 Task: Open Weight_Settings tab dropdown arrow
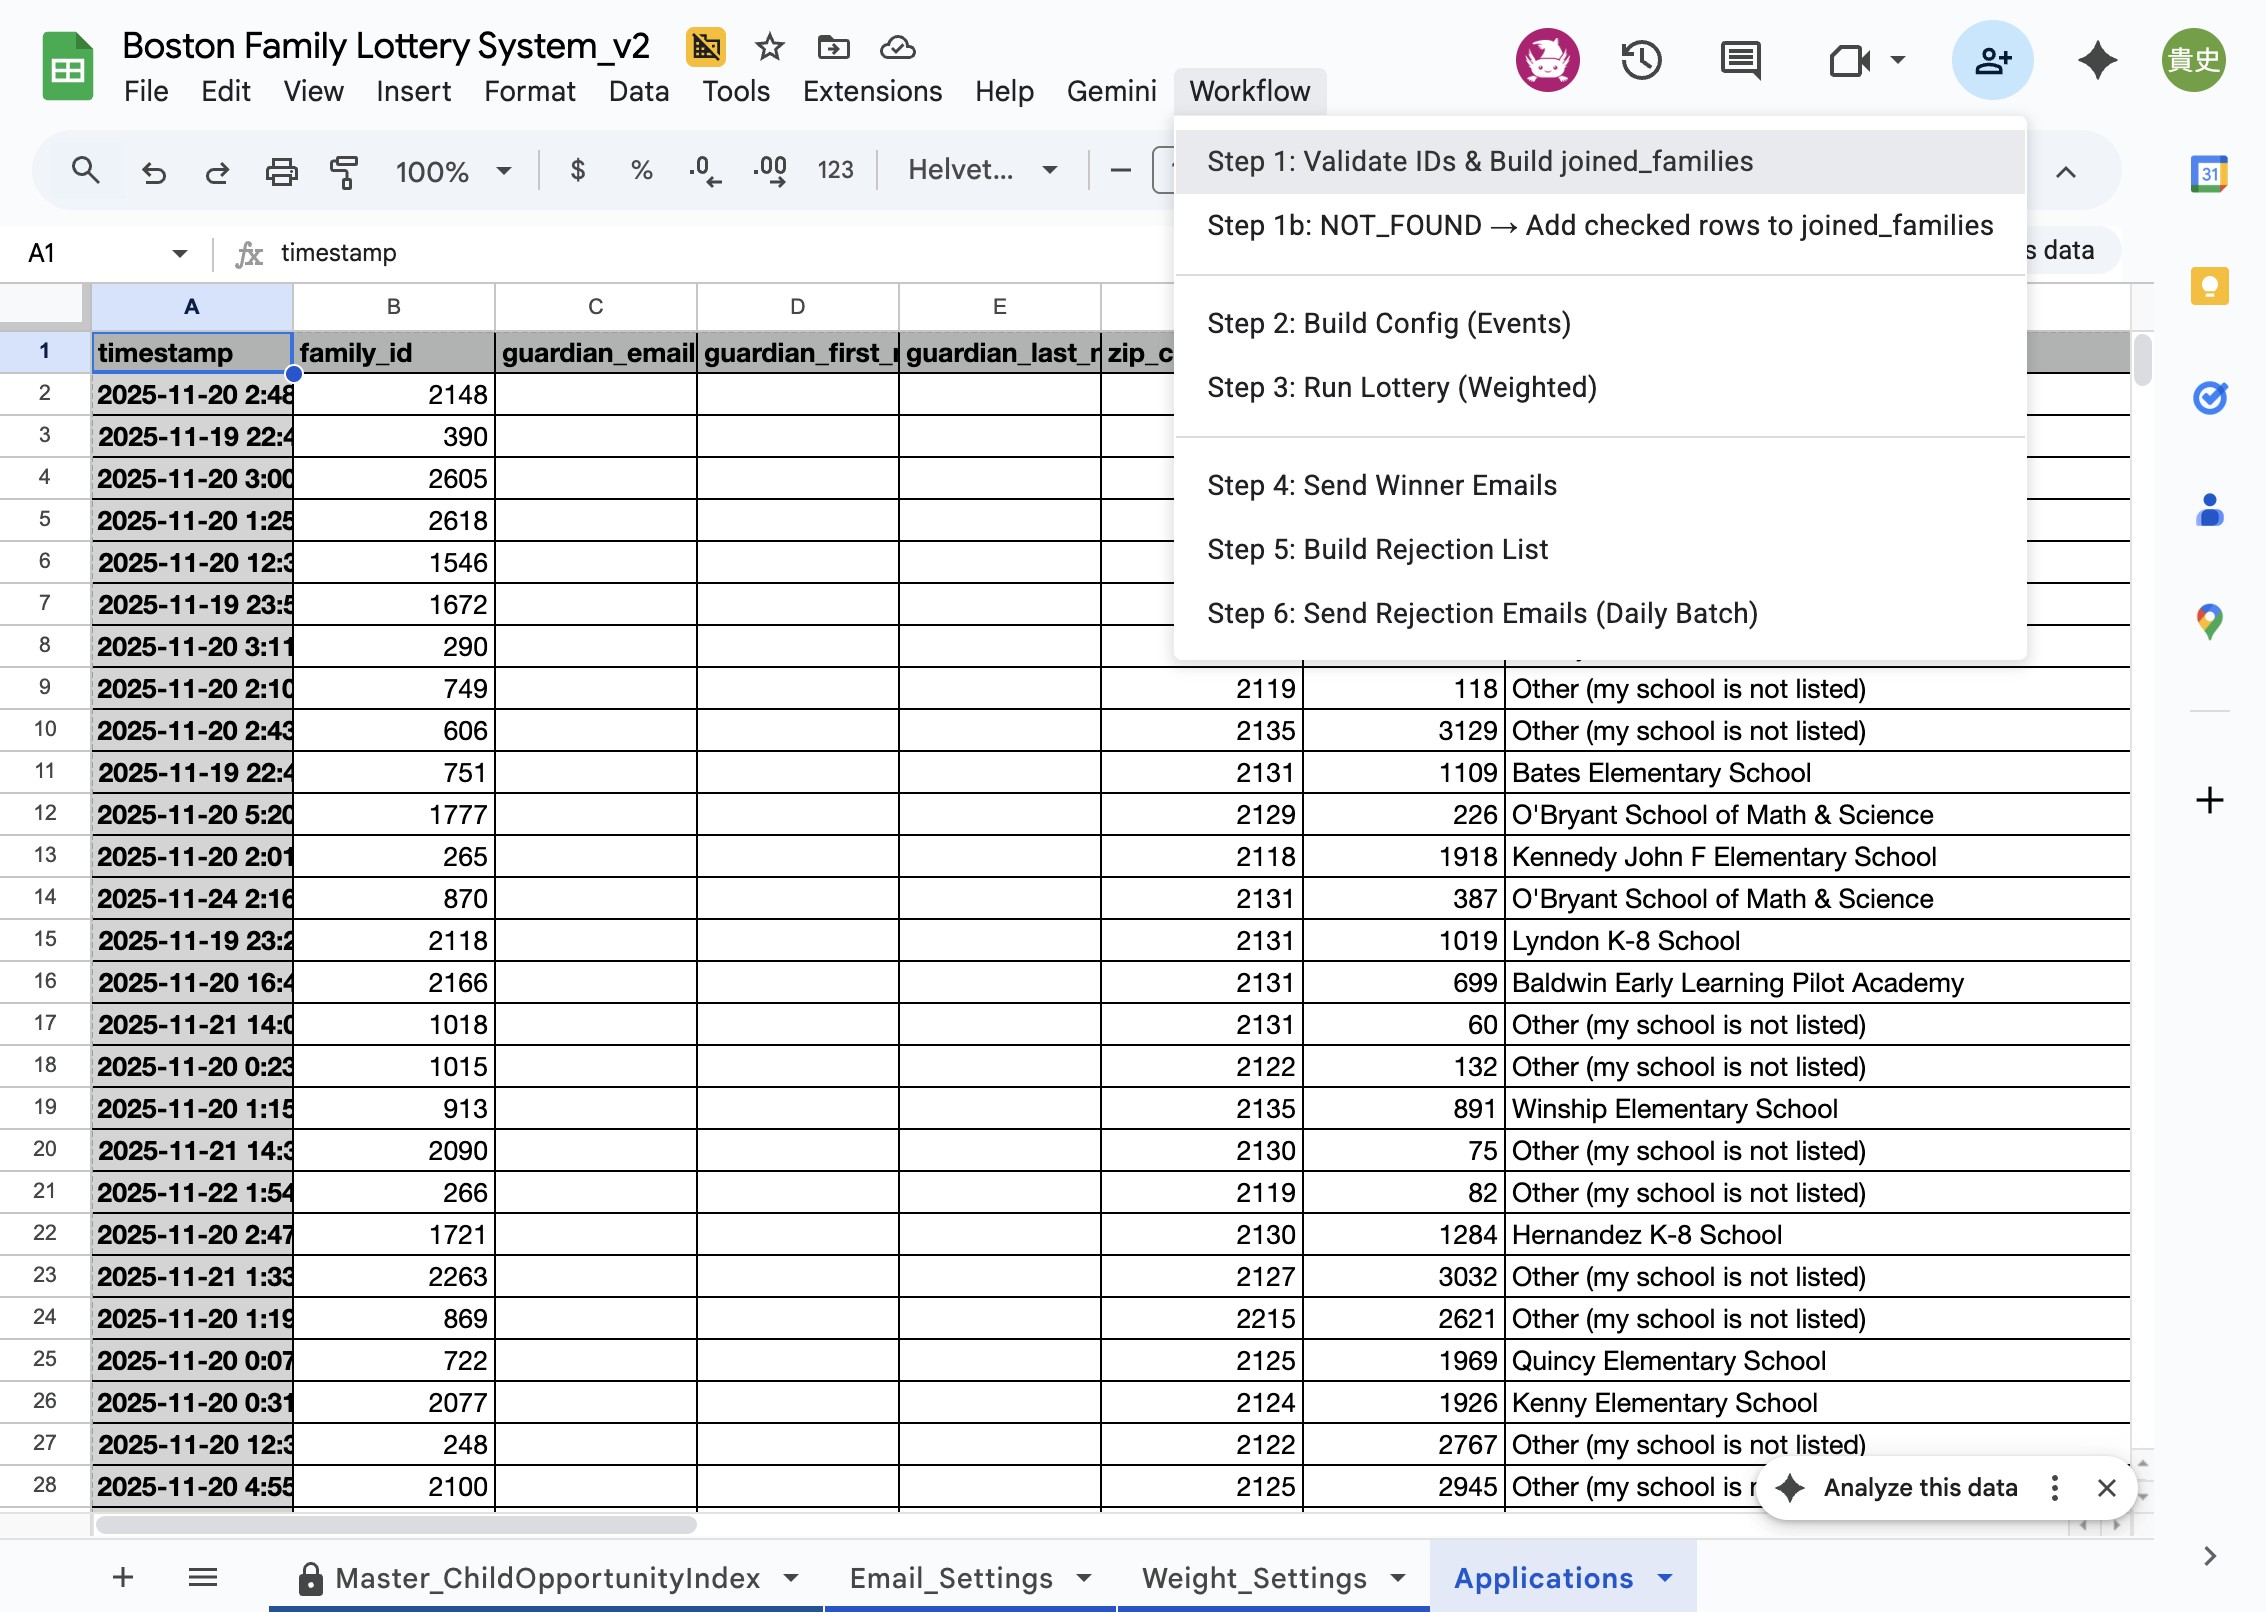1398,1578
